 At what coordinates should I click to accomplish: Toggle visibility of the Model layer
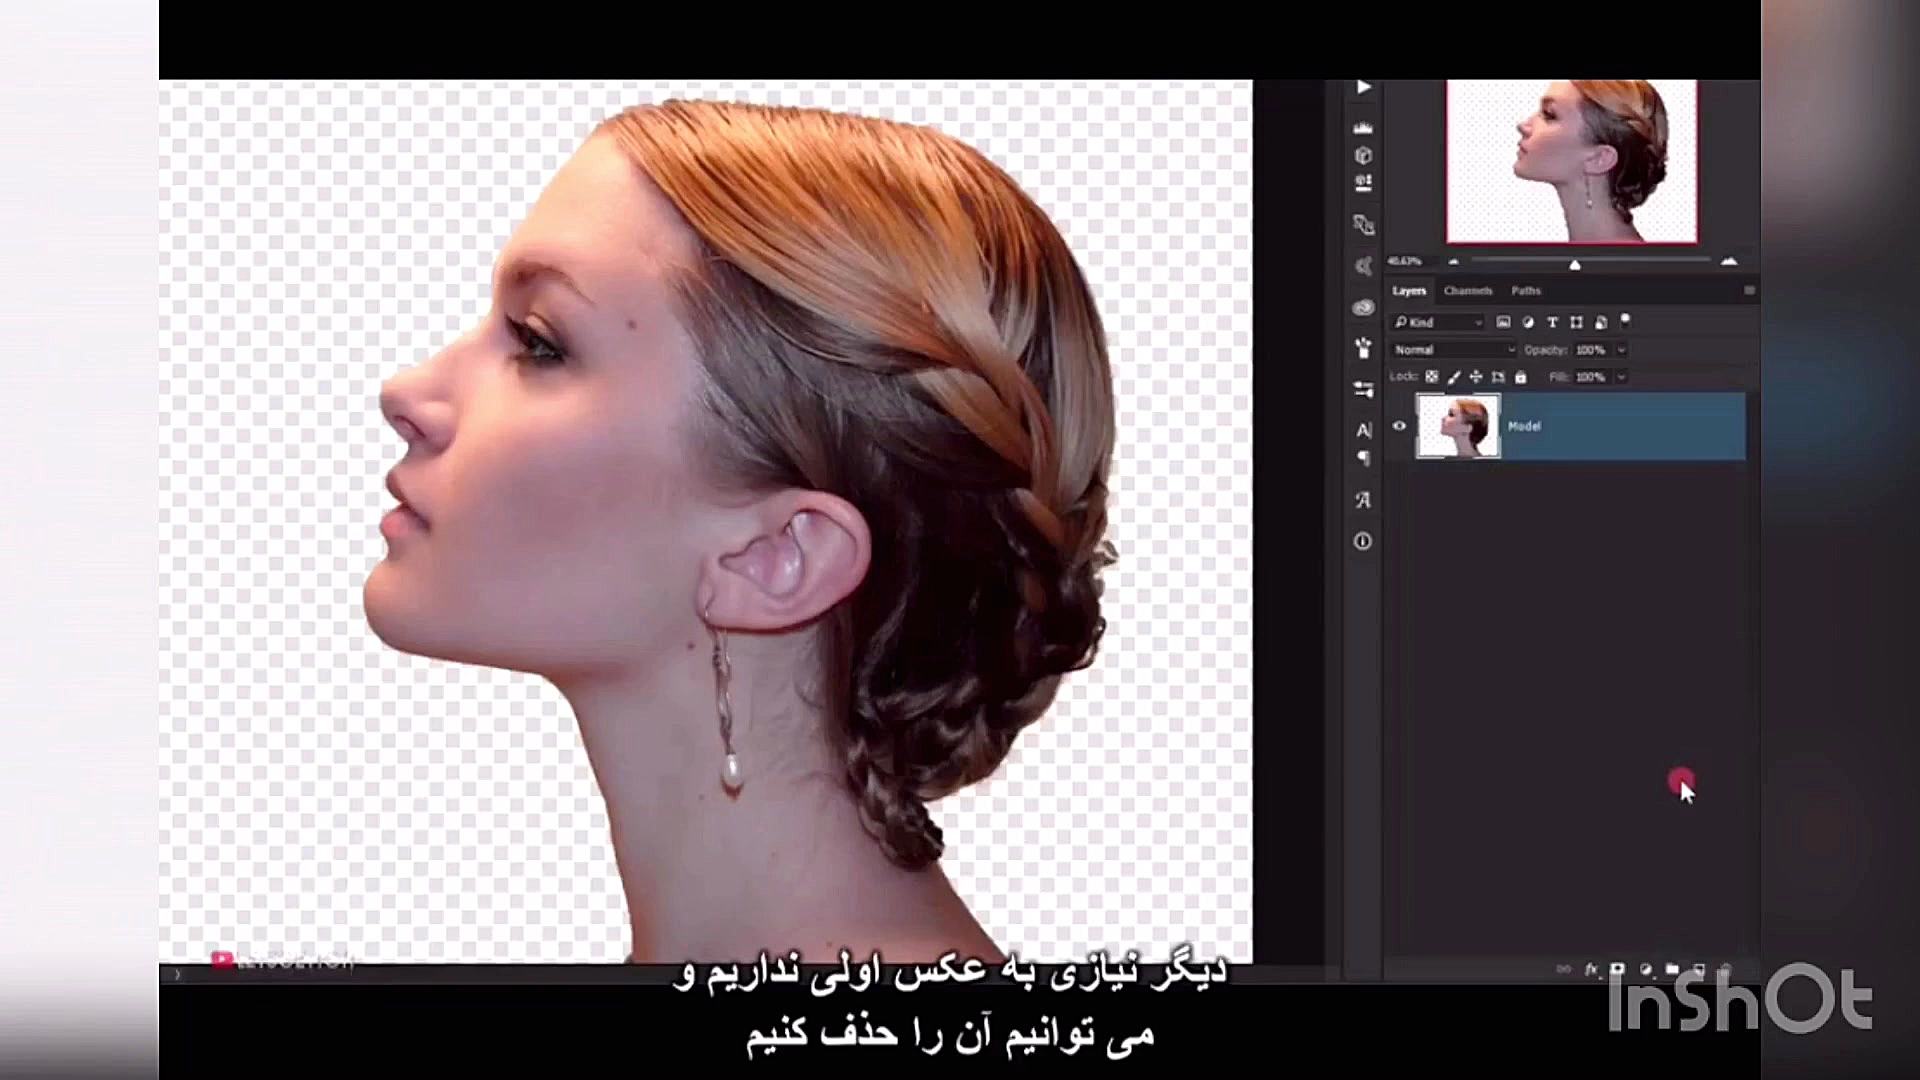click(1399, 426)
